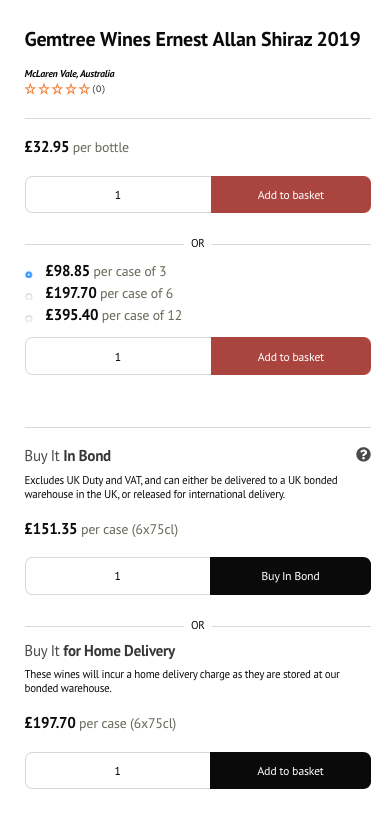Focus the case quantity field

118,357
